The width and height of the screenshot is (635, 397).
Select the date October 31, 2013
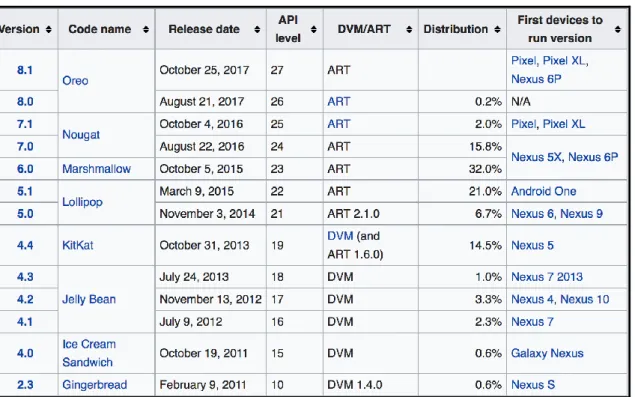(204, 245)
